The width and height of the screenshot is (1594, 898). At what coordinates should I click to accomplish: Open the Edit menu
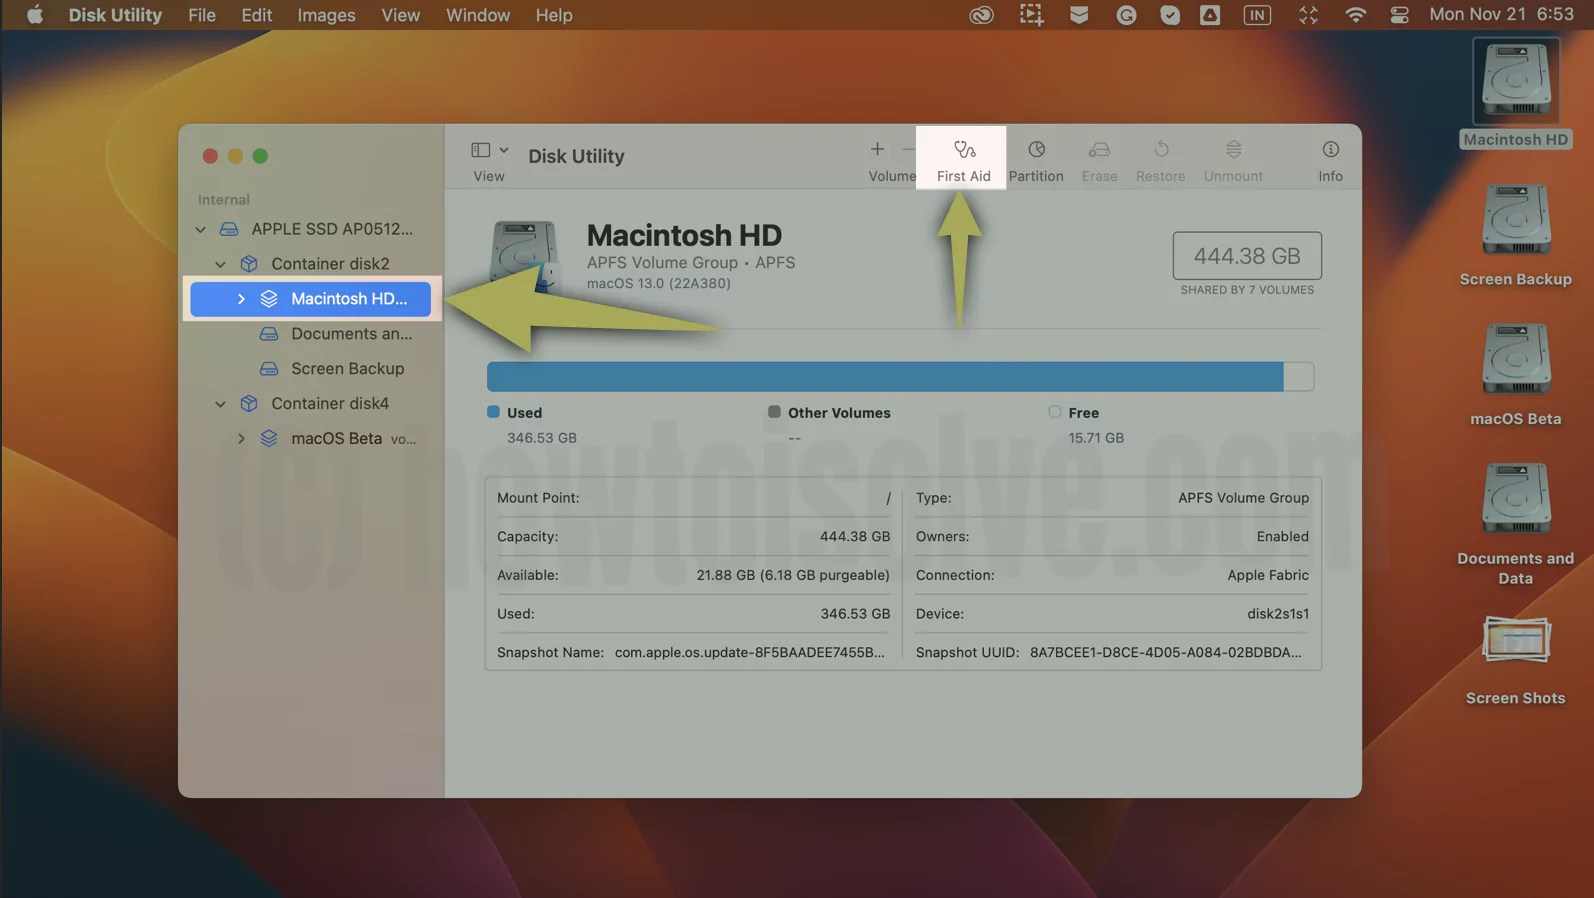(x=256, y=15)
